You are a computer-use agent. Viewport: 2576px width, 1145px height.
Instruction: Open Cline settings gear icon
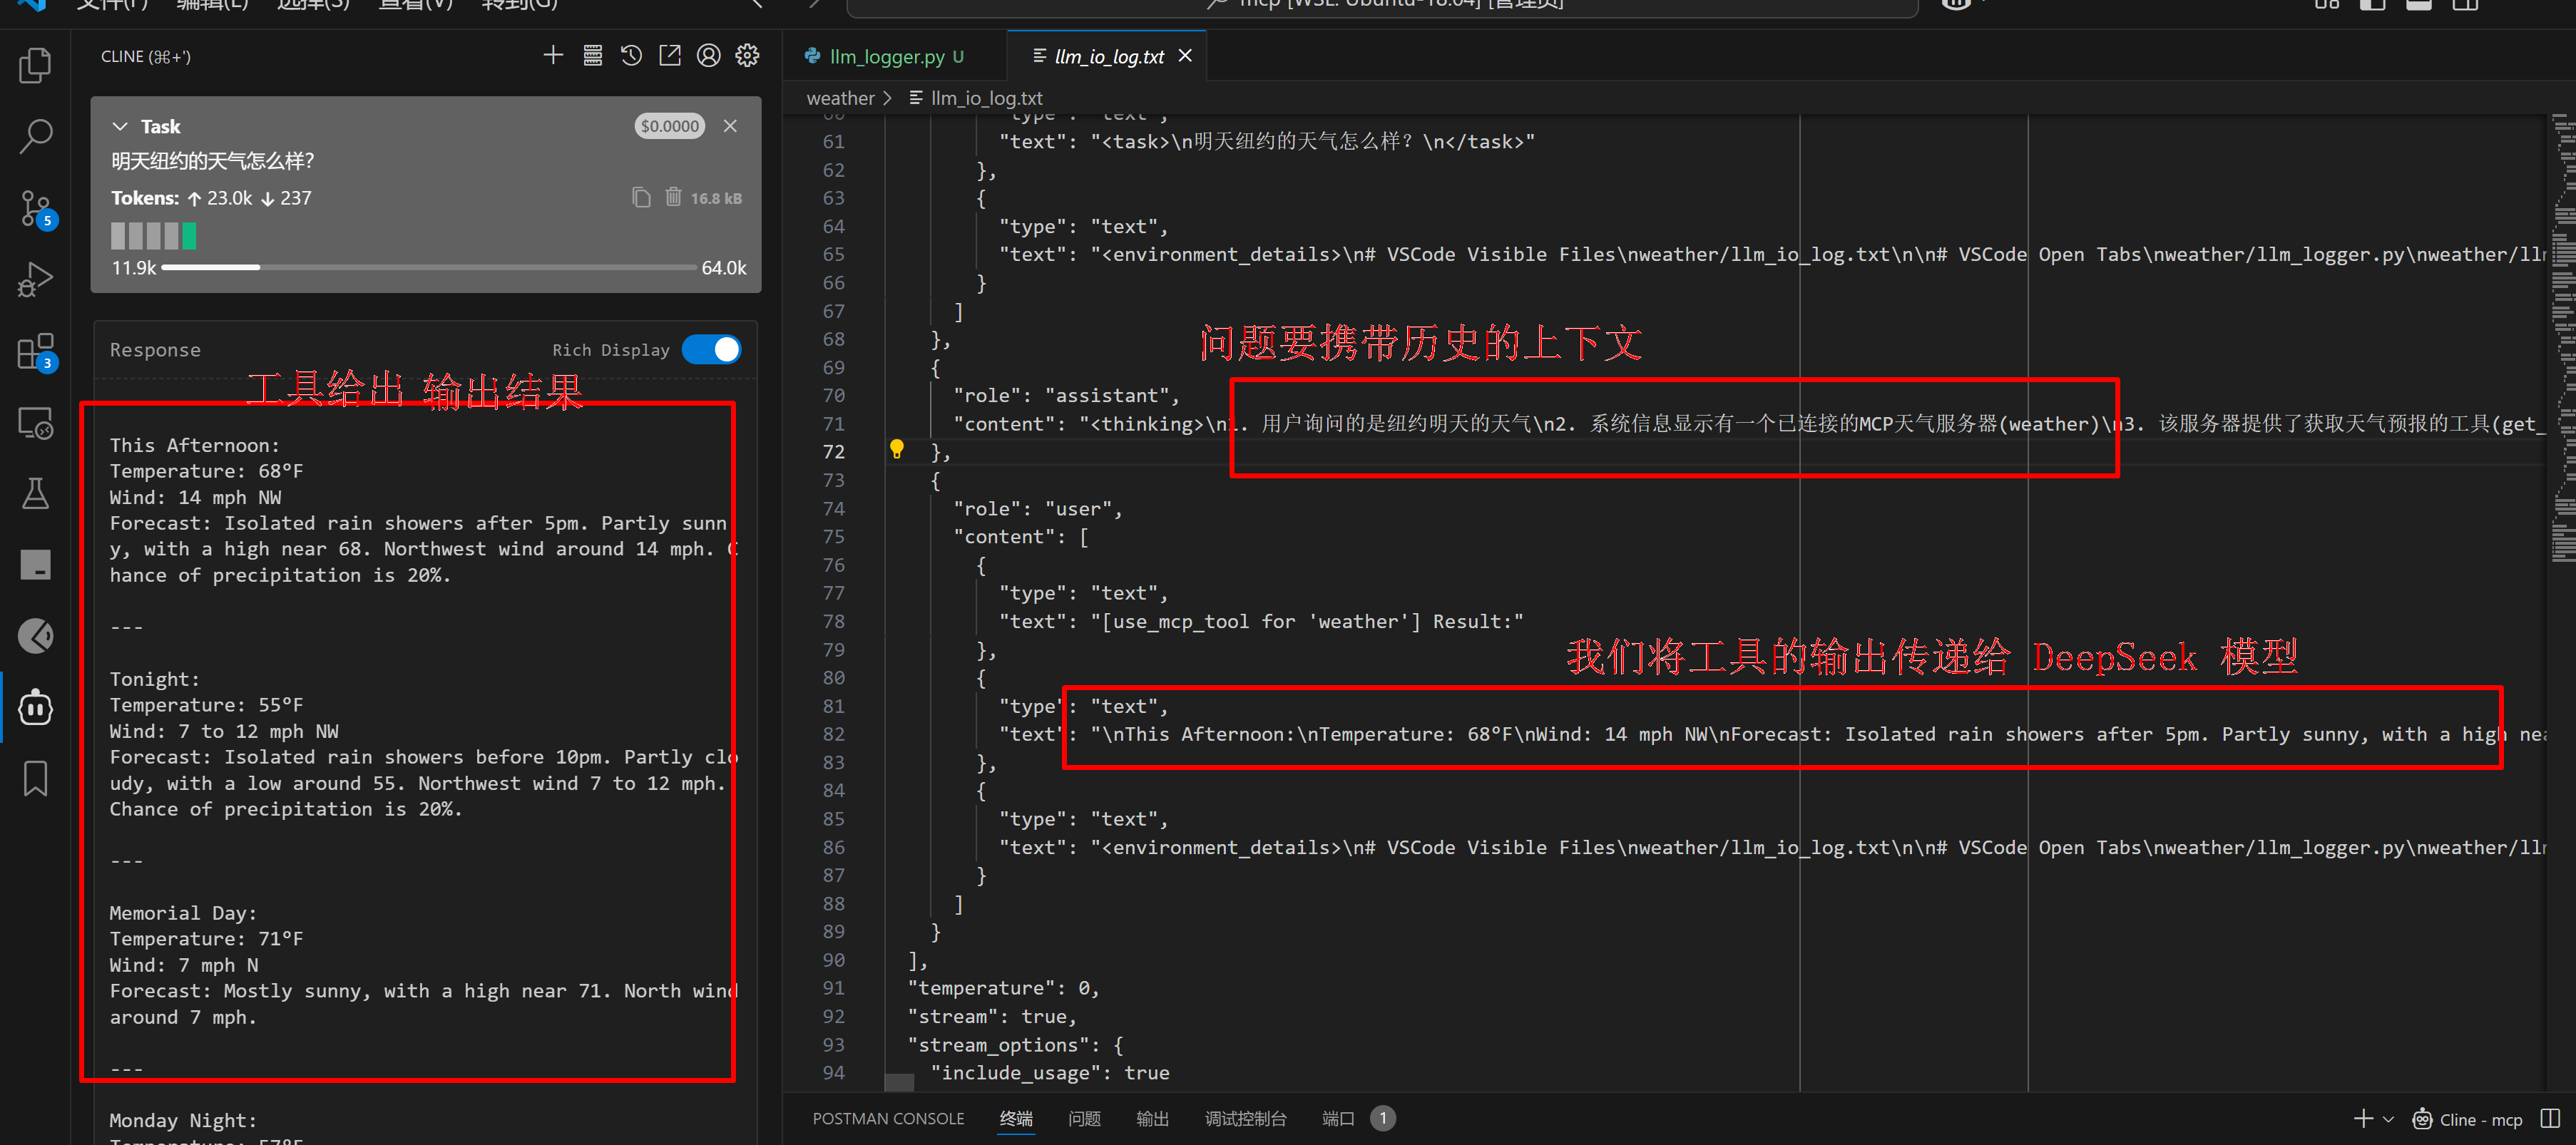coord(747,56)
